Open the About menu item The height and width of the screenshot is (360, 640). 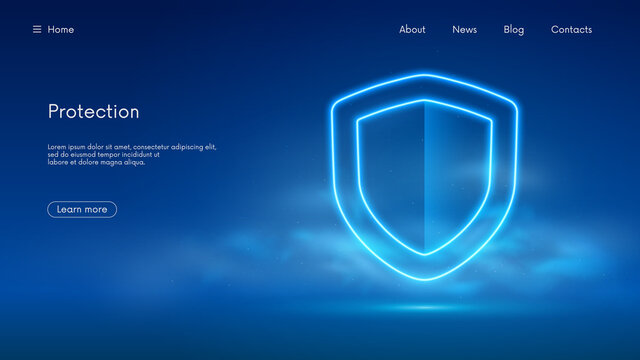click(x=412, y=29)
